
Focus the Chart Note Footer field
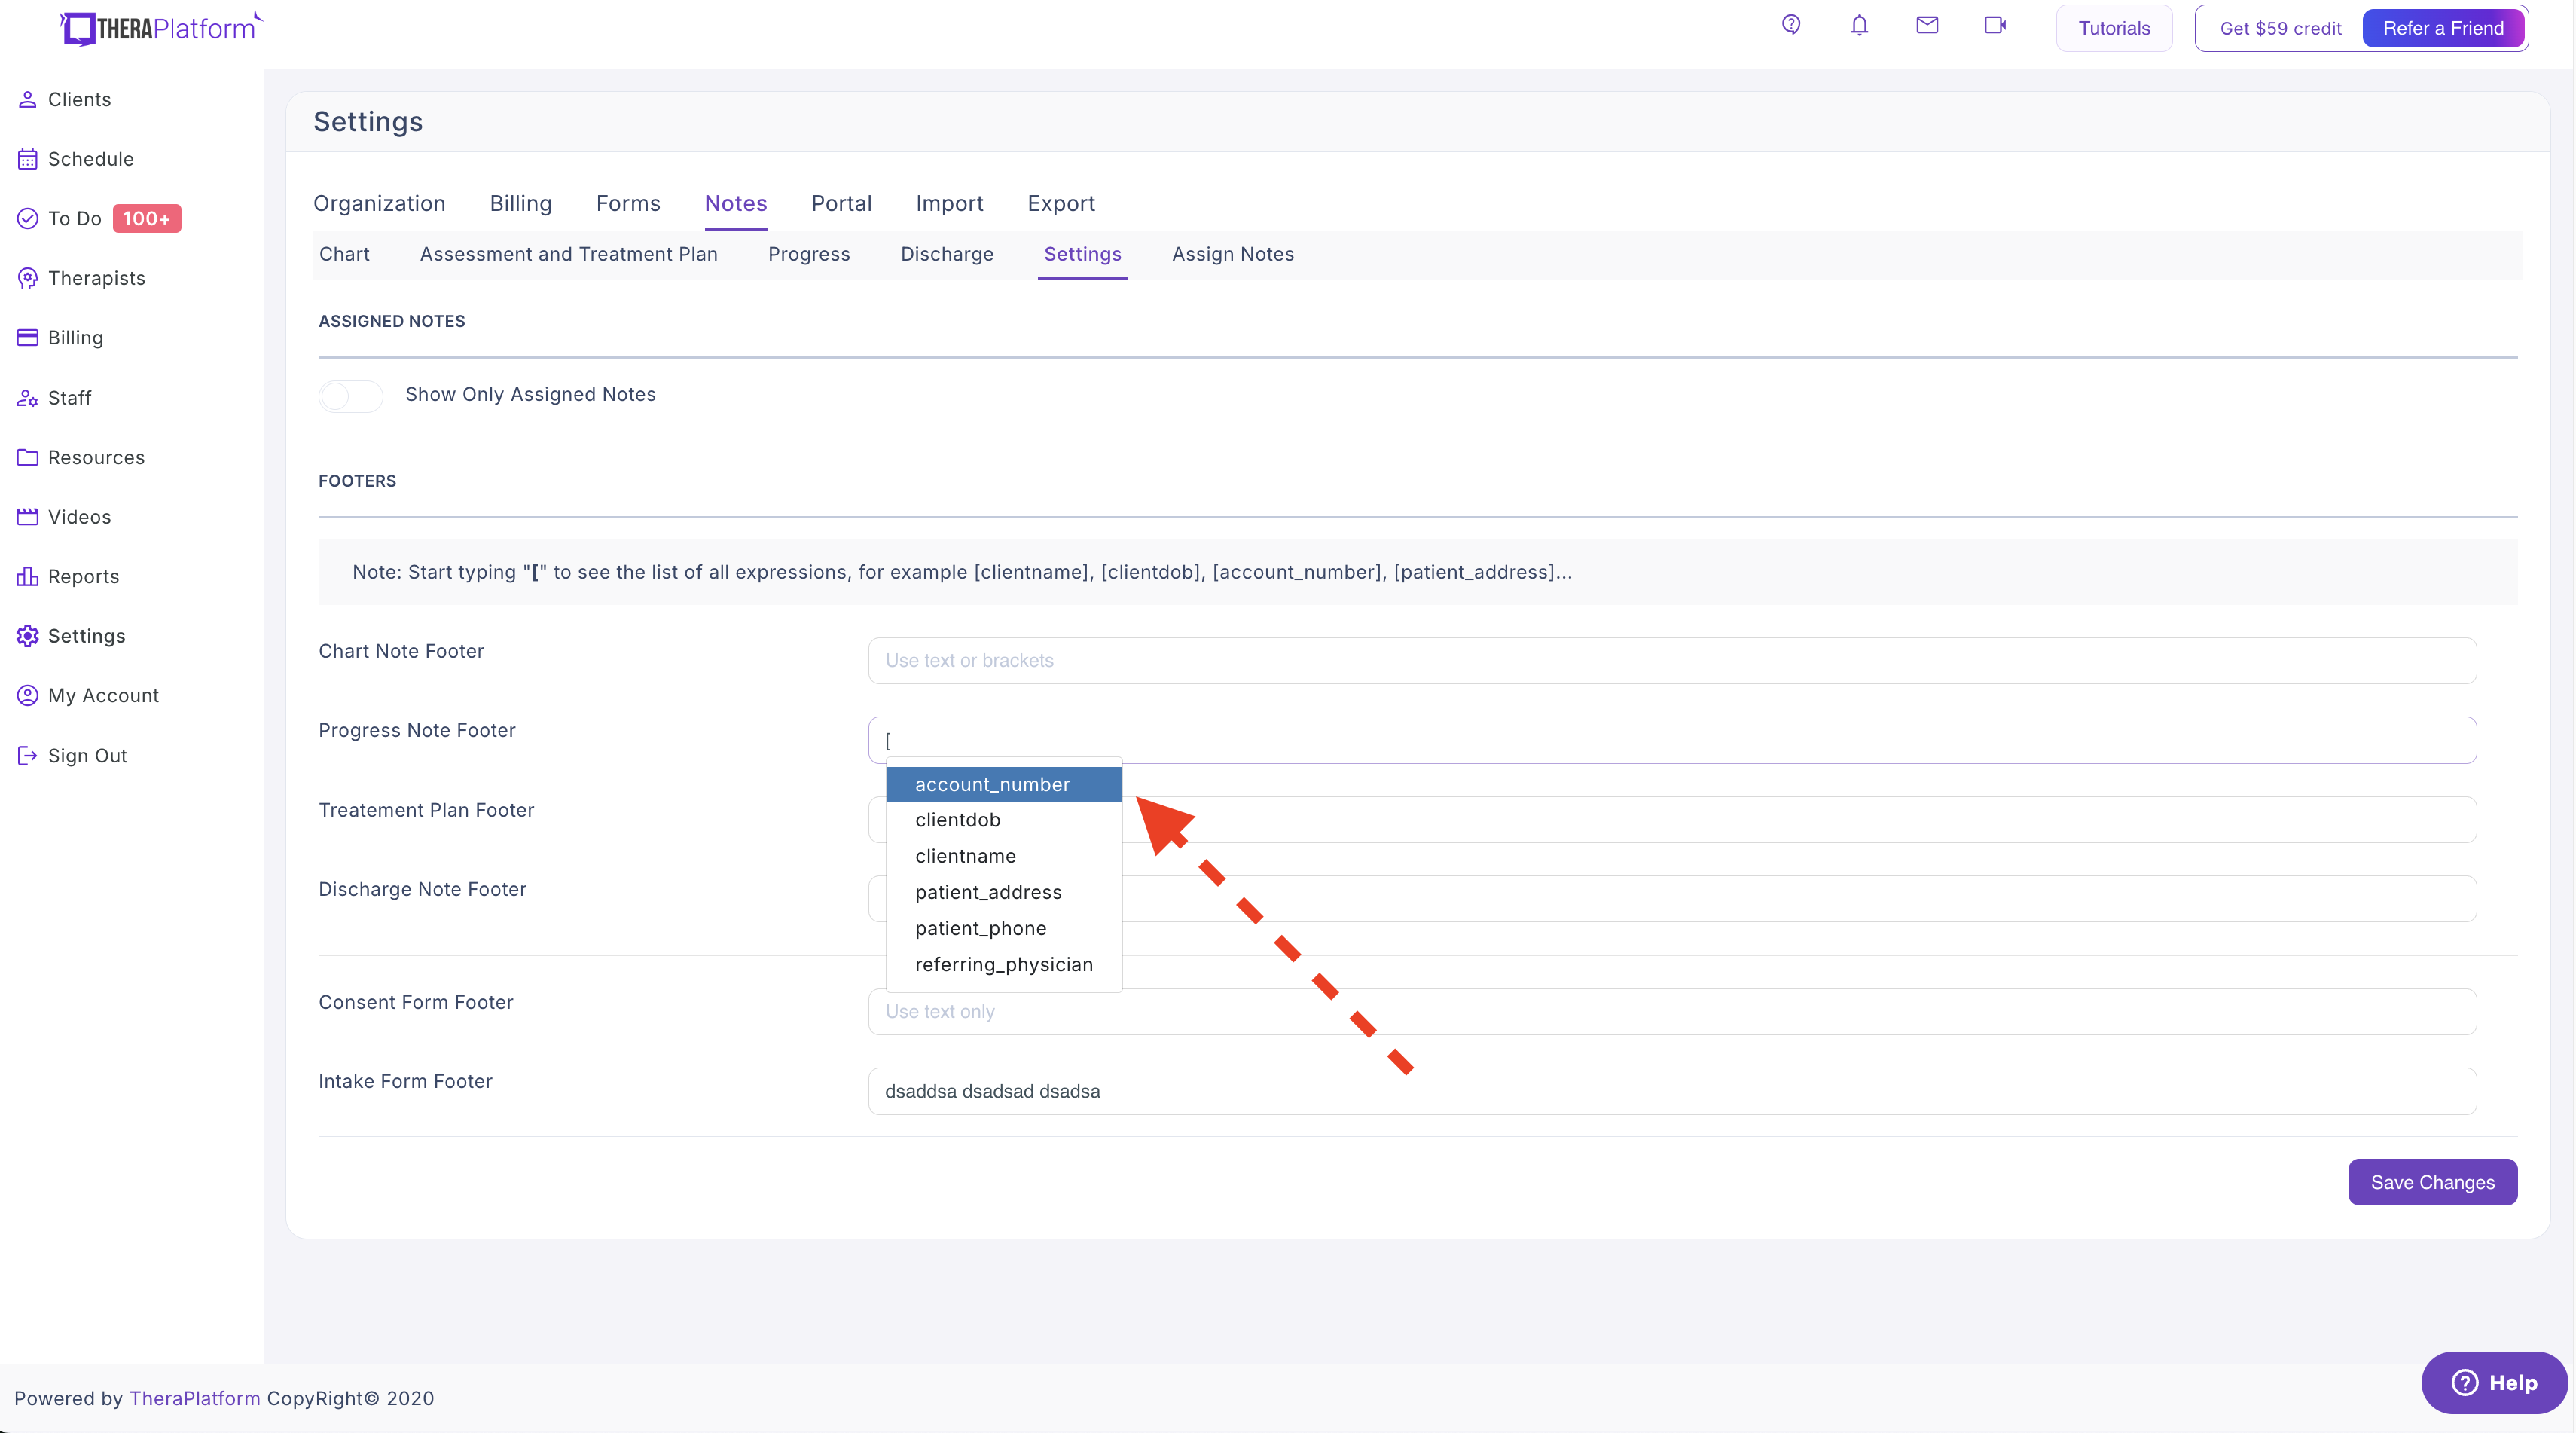[x=1672, y=660]
